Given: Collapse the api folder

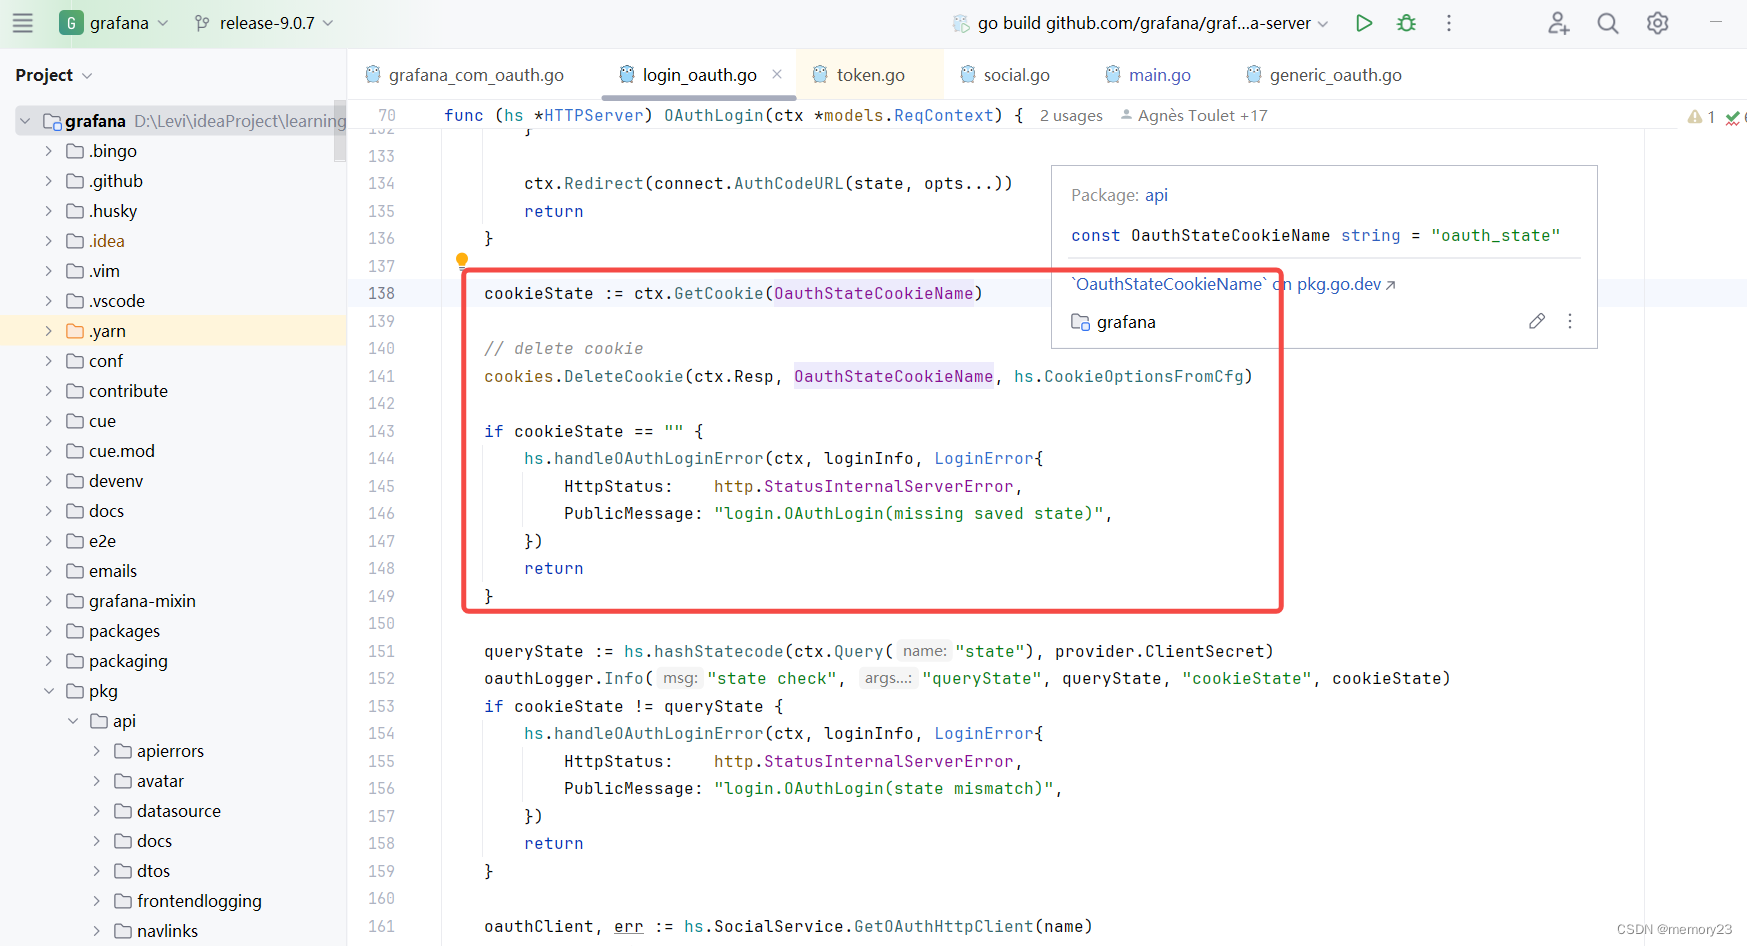Looking at the screenshot, I should [x=73, y=721].
